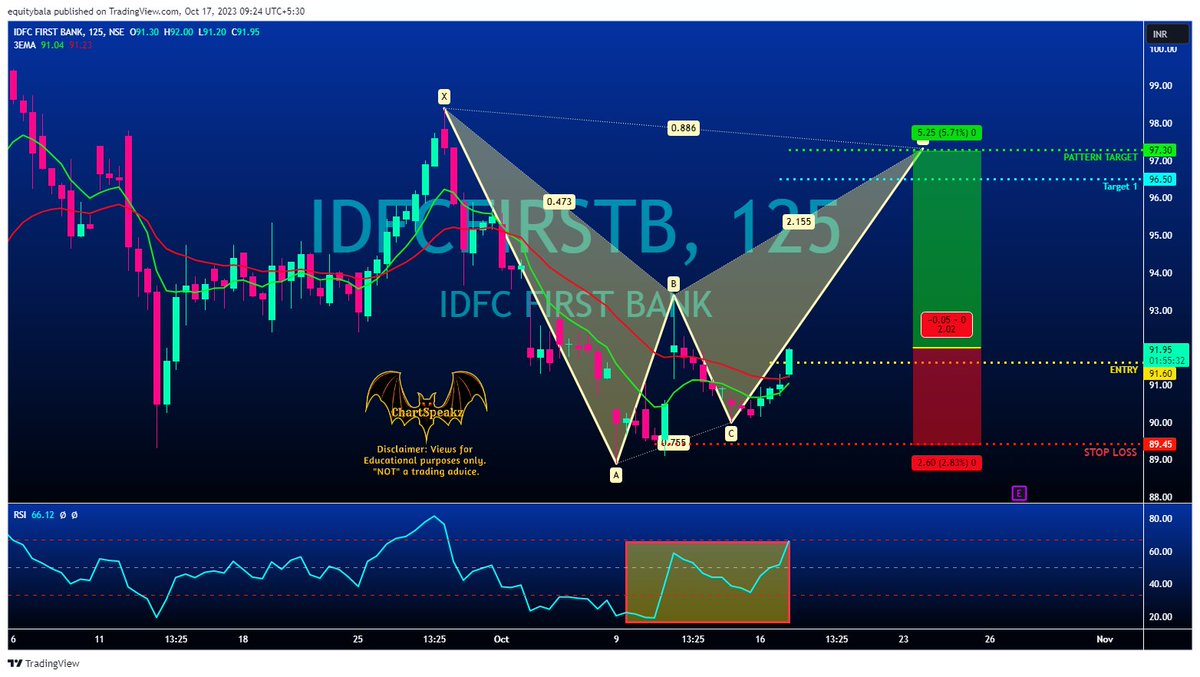Screen dimensions: 1200x677
Task: Select the 2.155 ratio label
Action: 798,221
